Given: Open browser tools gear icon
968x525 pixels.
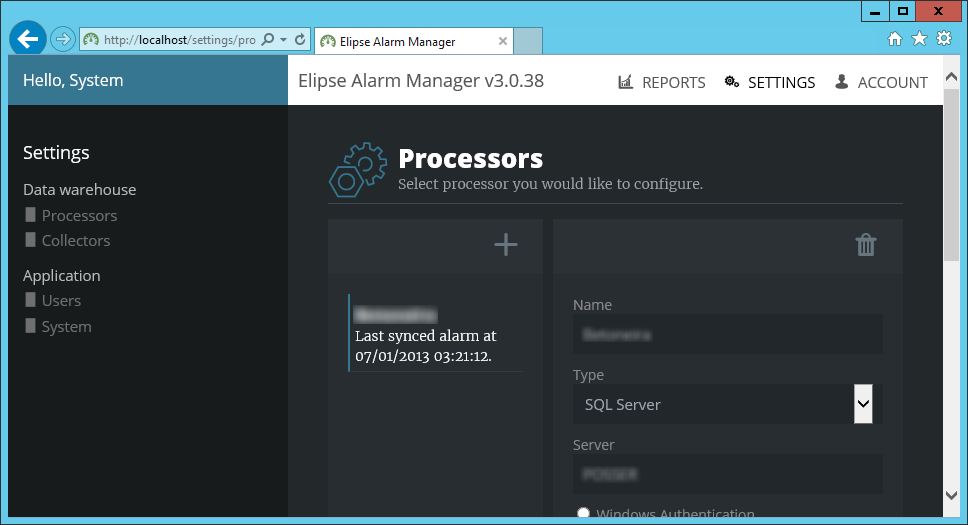Looking at the screenshot, I should point(943,39).
